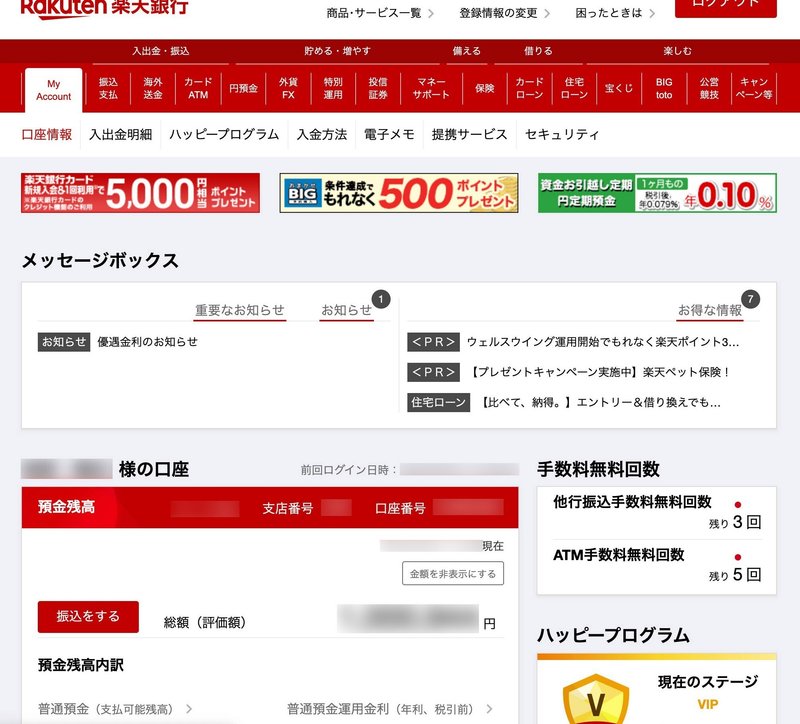The image size is (800, 724).
Task: Select セキュリティ sub-tab
Action: pos(562,135)
